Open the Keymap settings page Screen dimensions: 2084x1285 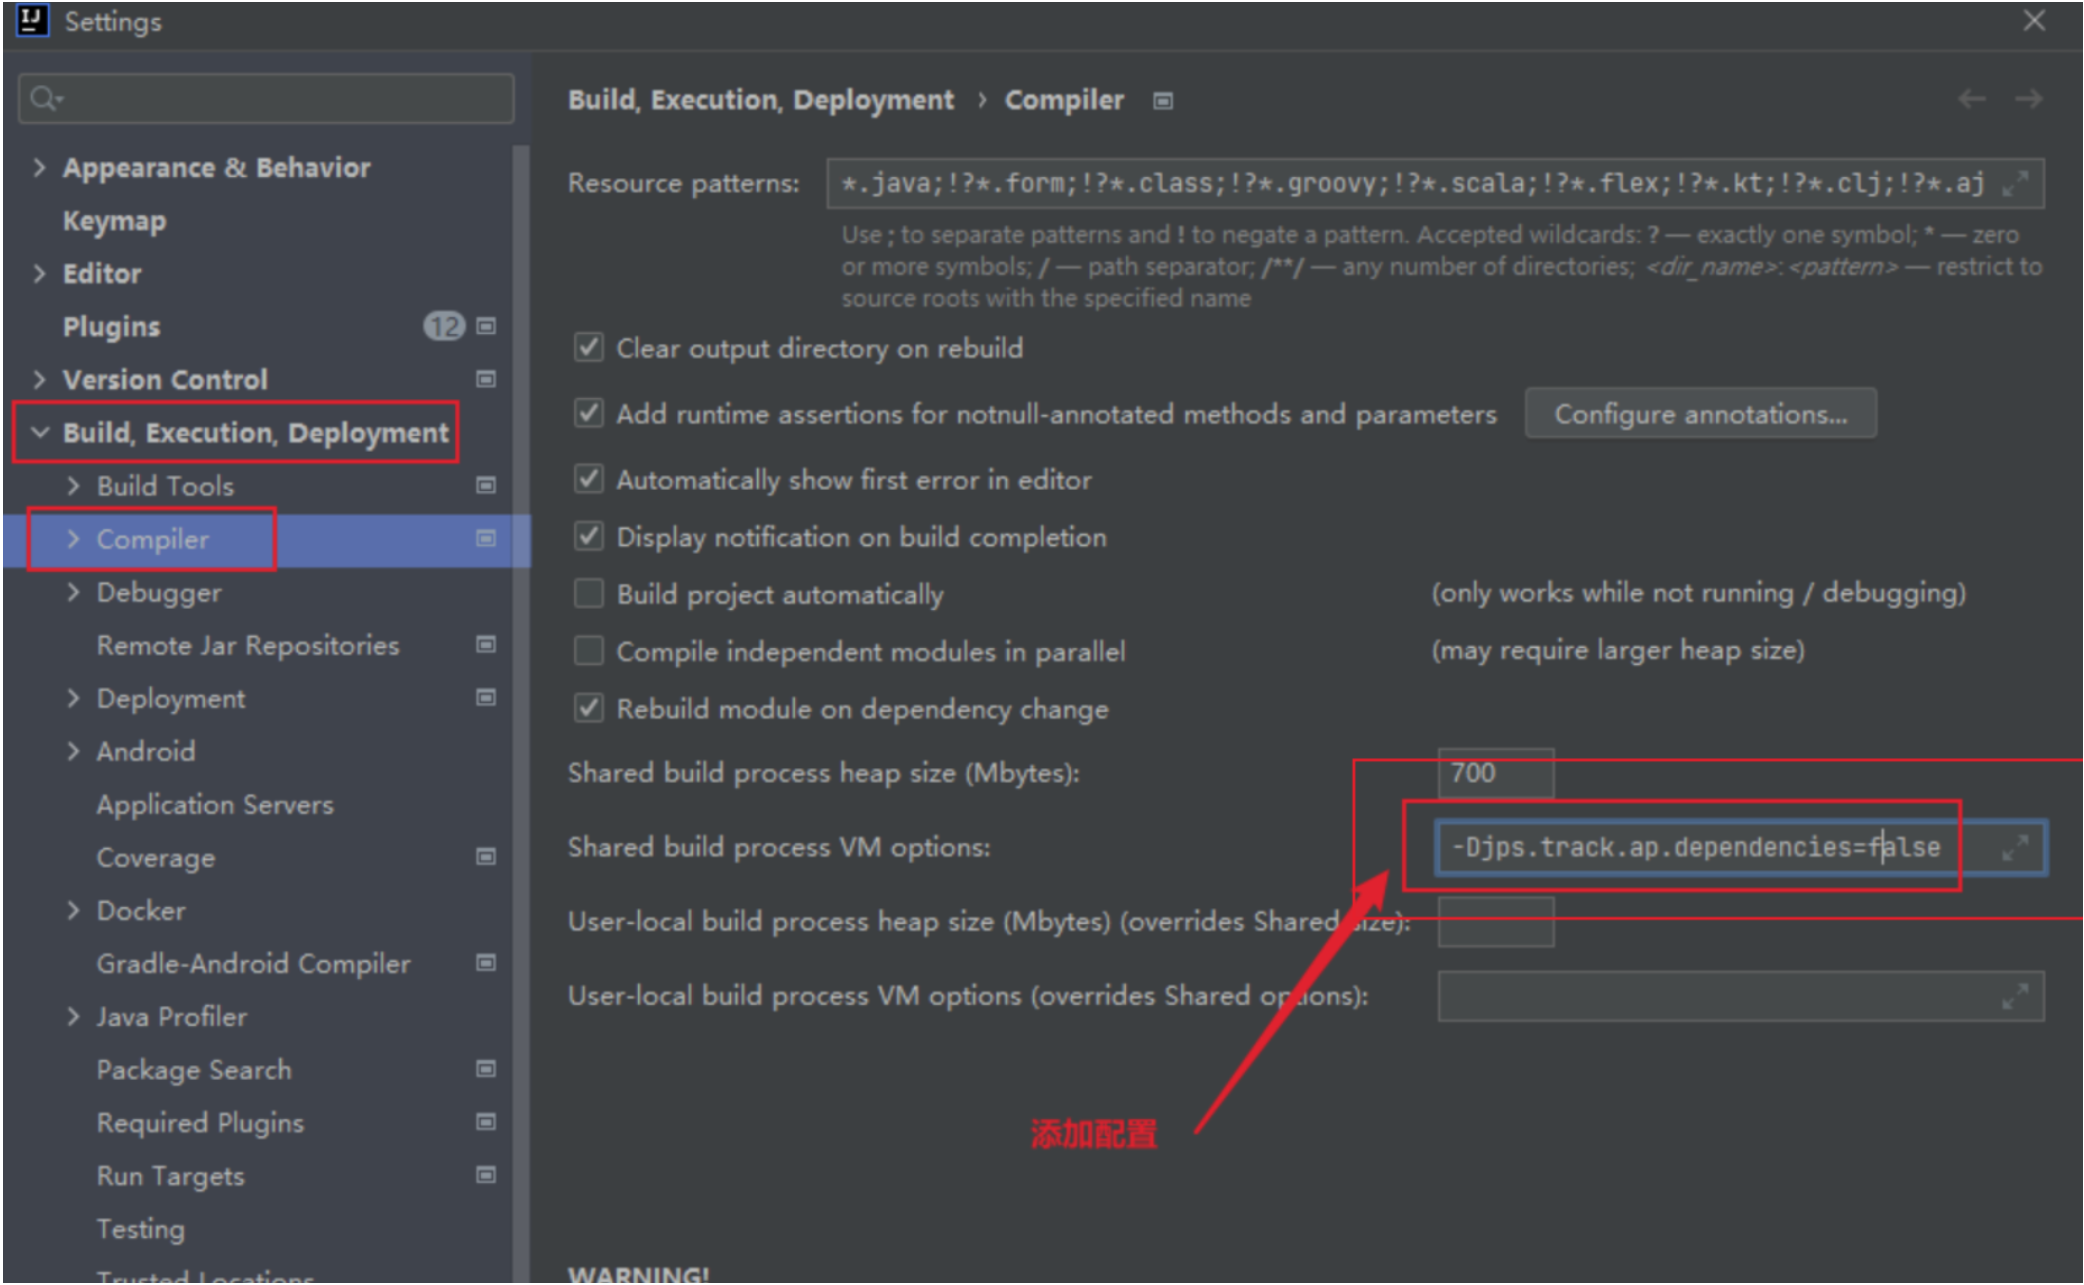pos(114,221)
